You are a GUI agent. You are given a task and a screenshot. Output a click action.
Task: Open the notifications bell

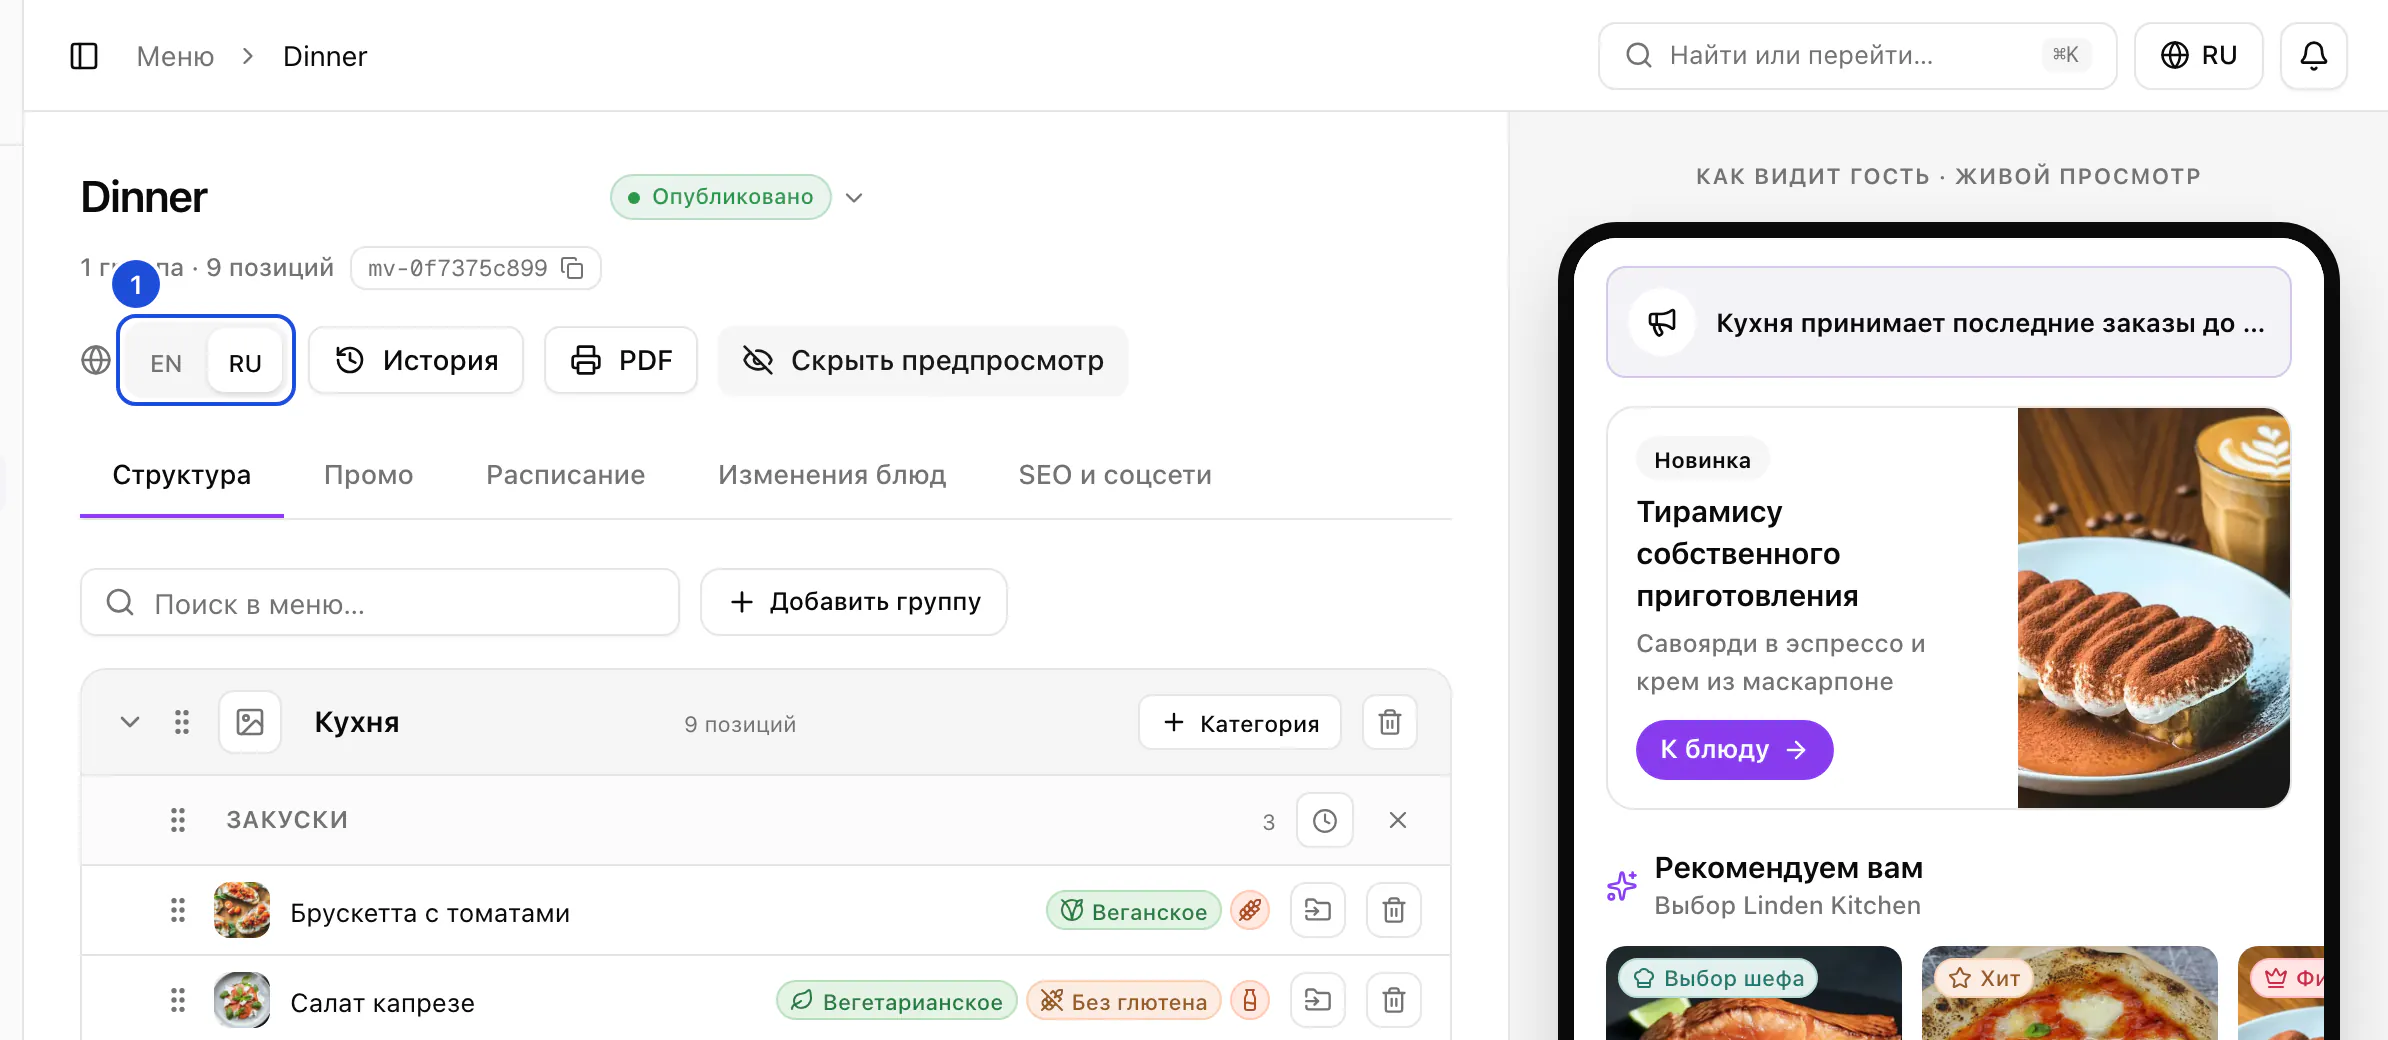(x=2313, y=56)
